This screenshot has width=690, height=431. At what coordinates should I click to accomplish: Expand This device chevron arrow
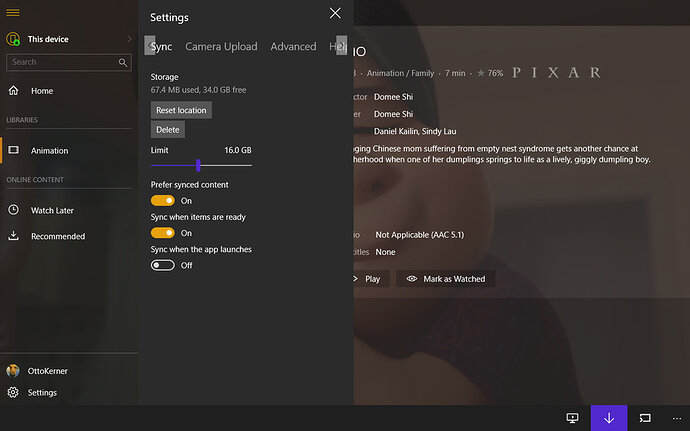[x=129, y=39]
